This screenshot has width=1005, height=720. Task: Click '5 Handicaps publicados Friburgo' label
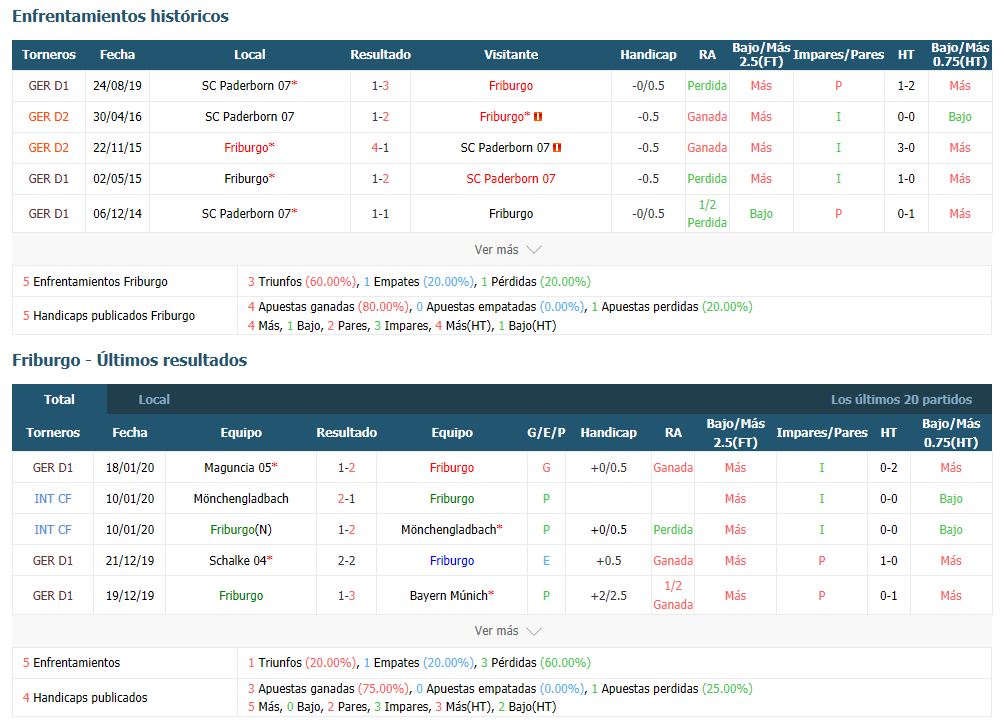pyautogui.click(x=109, y=316)
